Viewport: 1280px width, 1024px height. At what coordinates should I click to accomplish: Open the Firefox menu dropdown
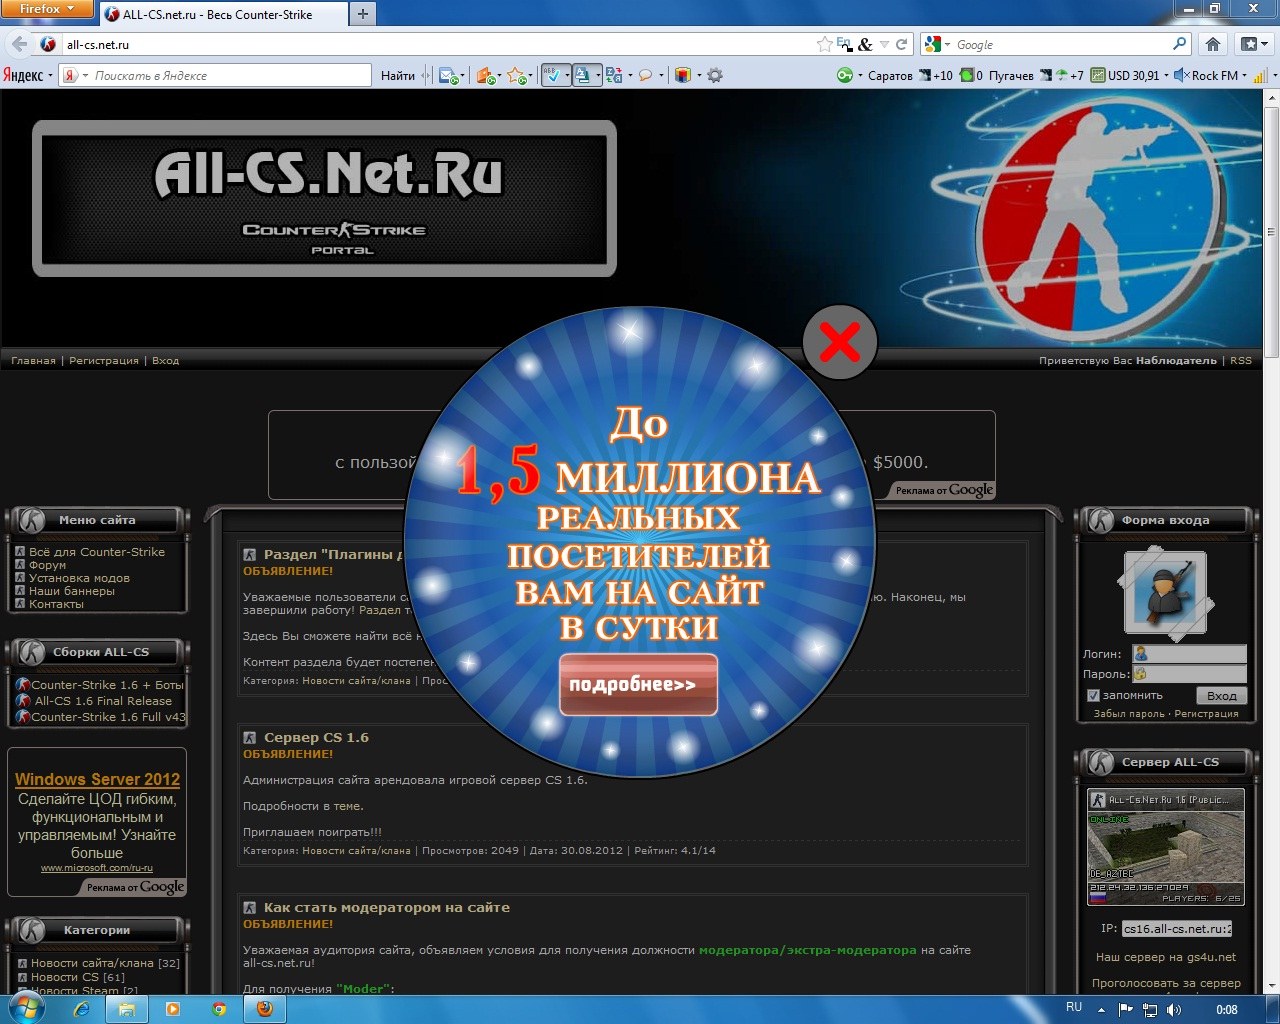47,9
